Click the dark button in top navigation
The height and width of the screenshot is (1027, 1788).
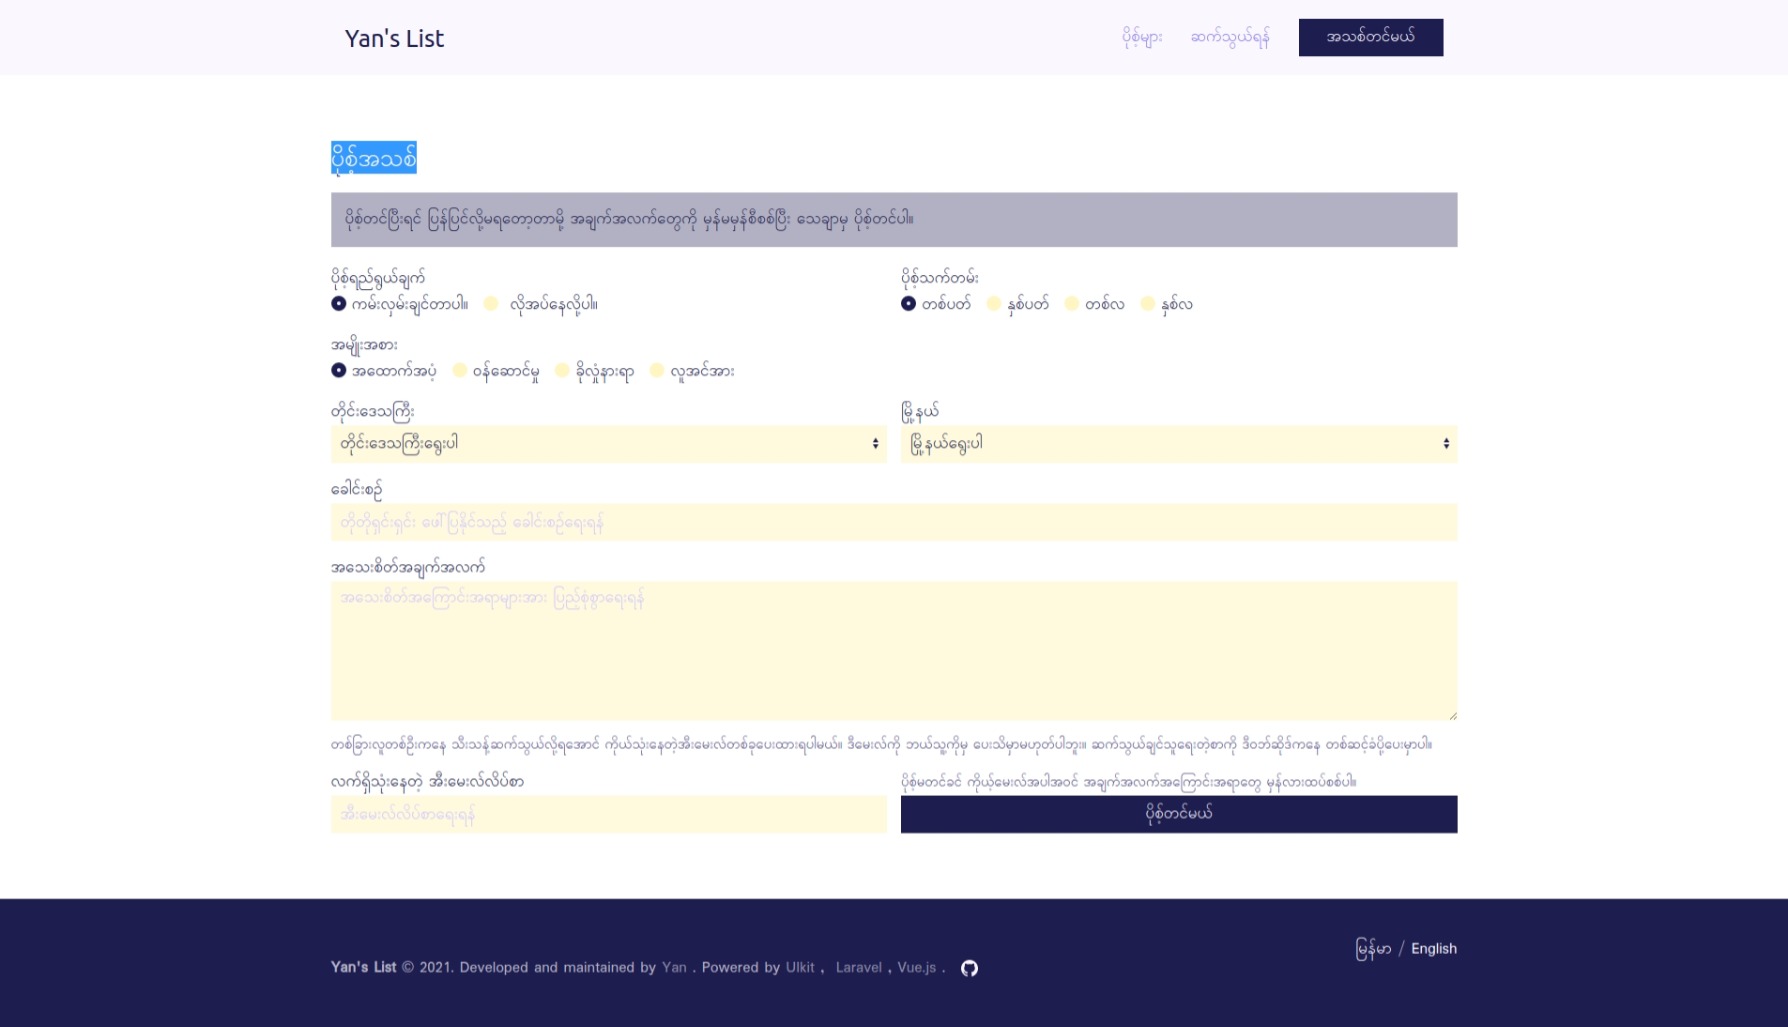tap(1371, 37)
